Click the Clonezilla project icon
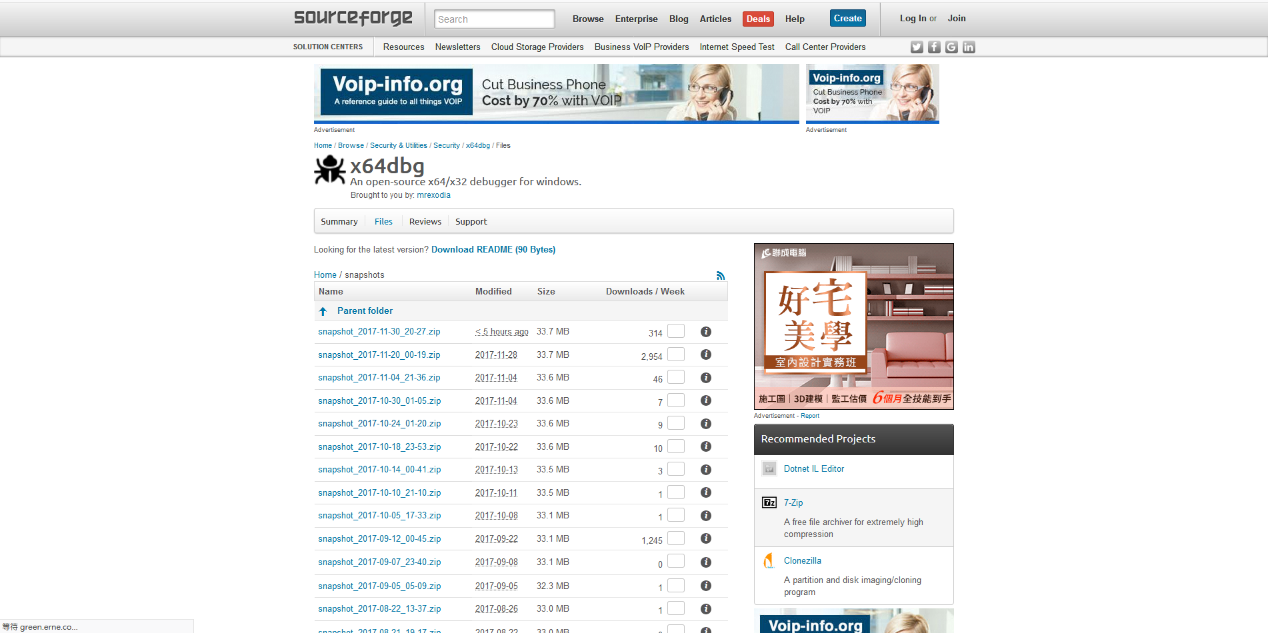 (x=768, y=561)
